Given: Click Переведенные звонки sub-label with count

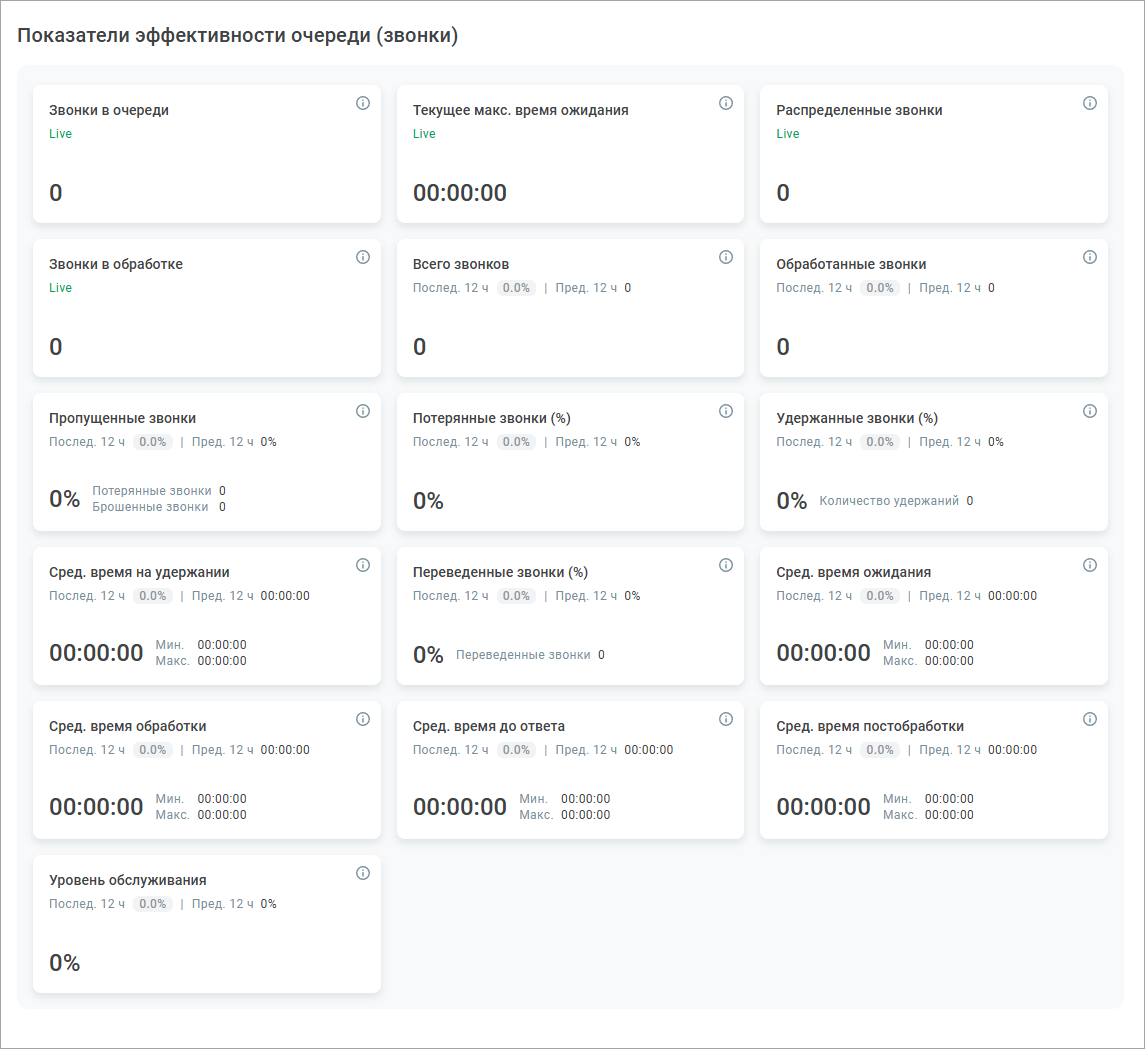Looking at the screenshot, I should [x=530, y=655].
